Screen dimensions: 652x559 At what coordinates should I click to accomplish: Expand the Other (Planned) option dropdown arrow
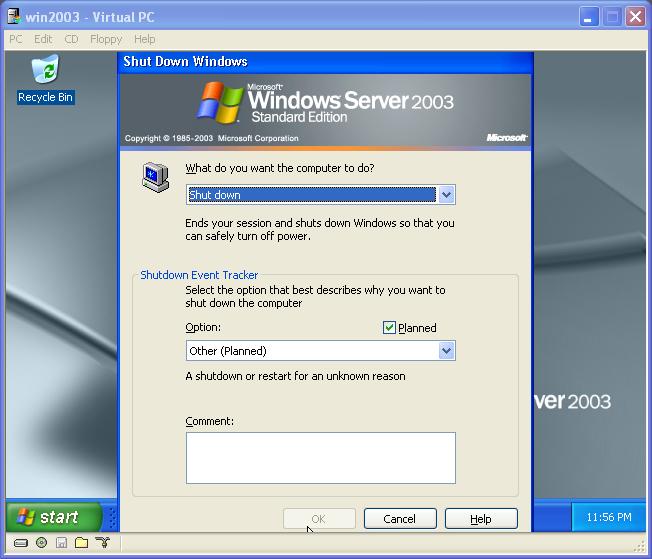point(446,351)
